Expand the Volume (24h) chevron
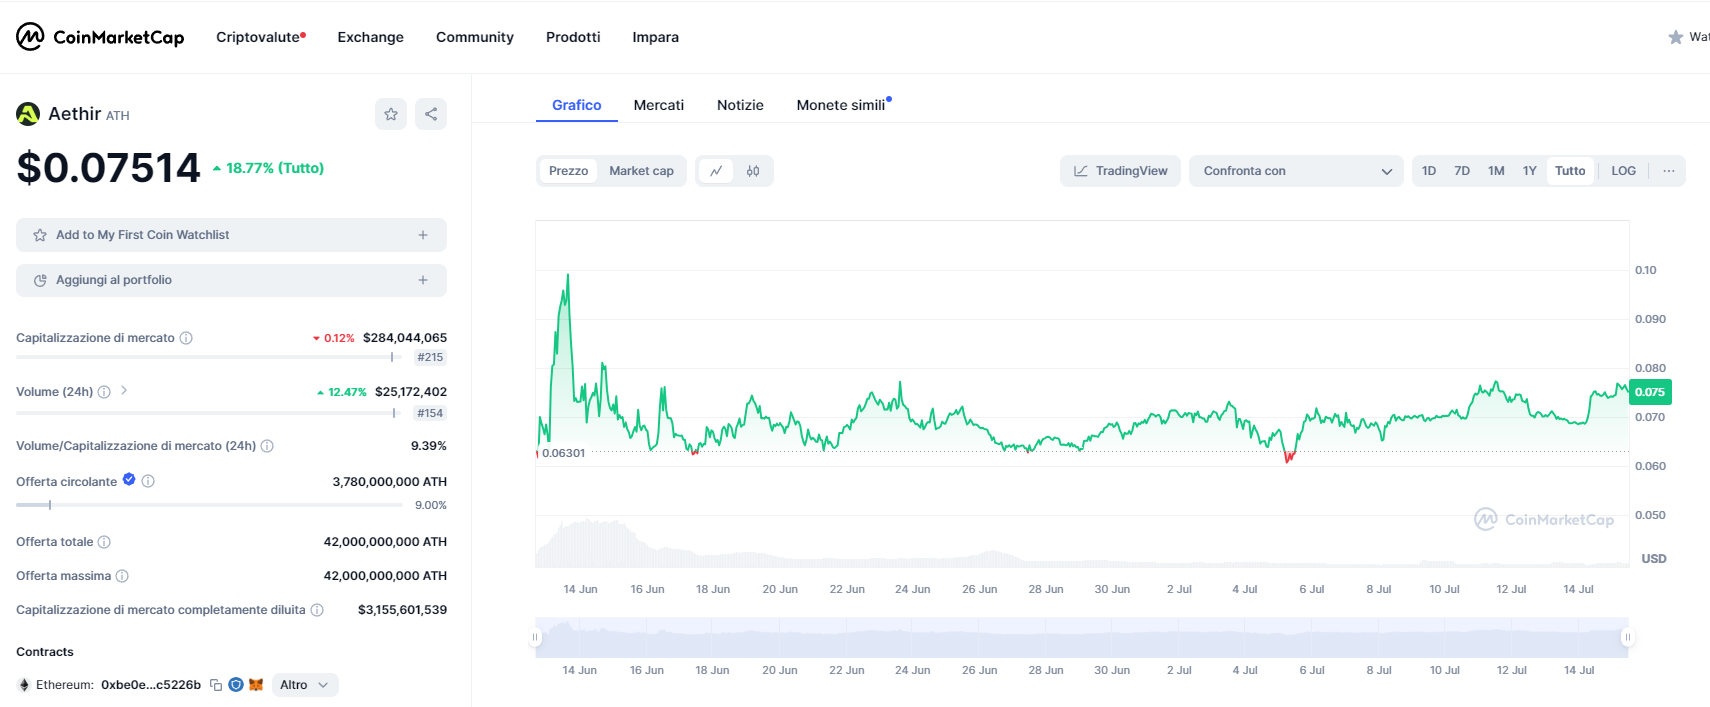The height and width of the screenshot is (707, 1710). [x=124, y=391]
